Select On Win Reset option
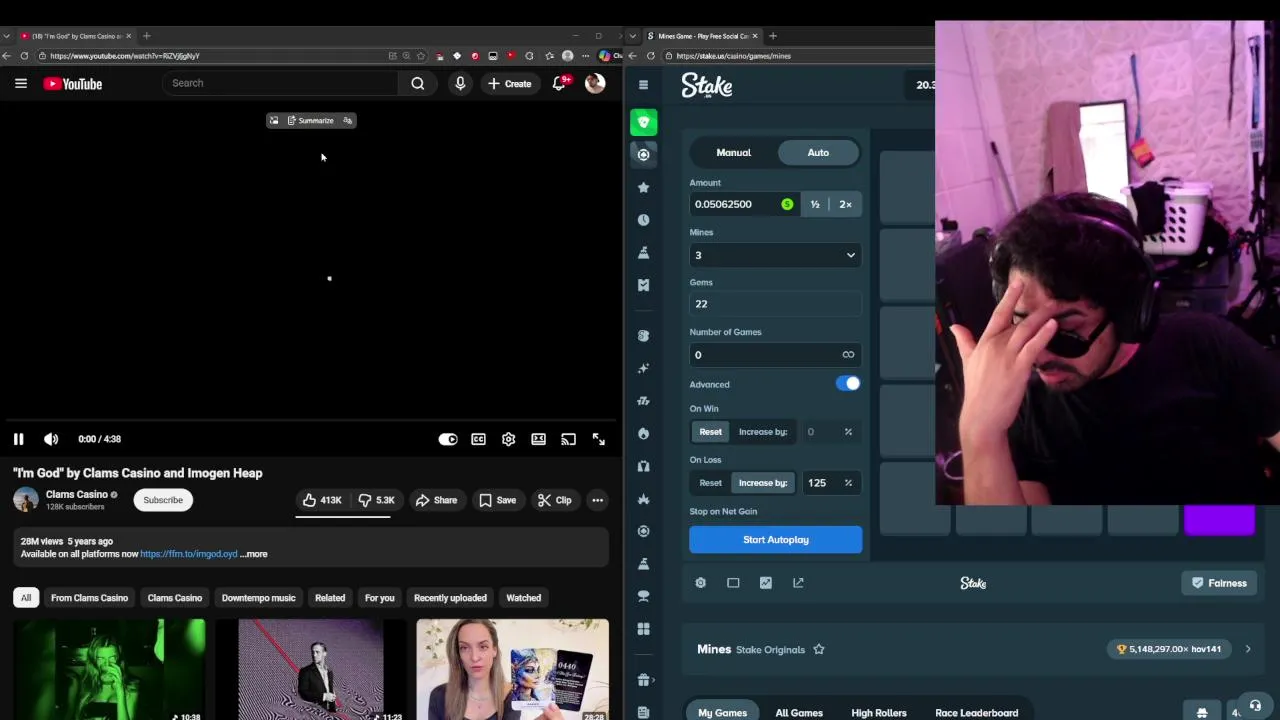Screen dimensions: 1280x720 pyautogui.click(x=710, y=432)
